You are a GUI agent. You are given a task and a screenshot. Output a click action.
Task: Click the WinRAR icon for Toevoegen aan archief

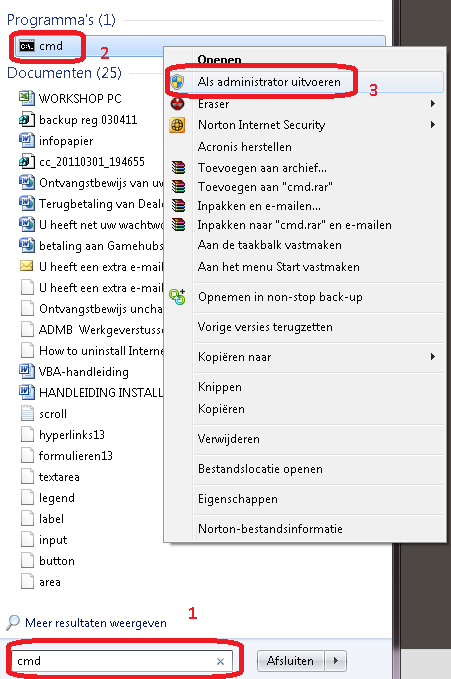(x=178, y=167)
